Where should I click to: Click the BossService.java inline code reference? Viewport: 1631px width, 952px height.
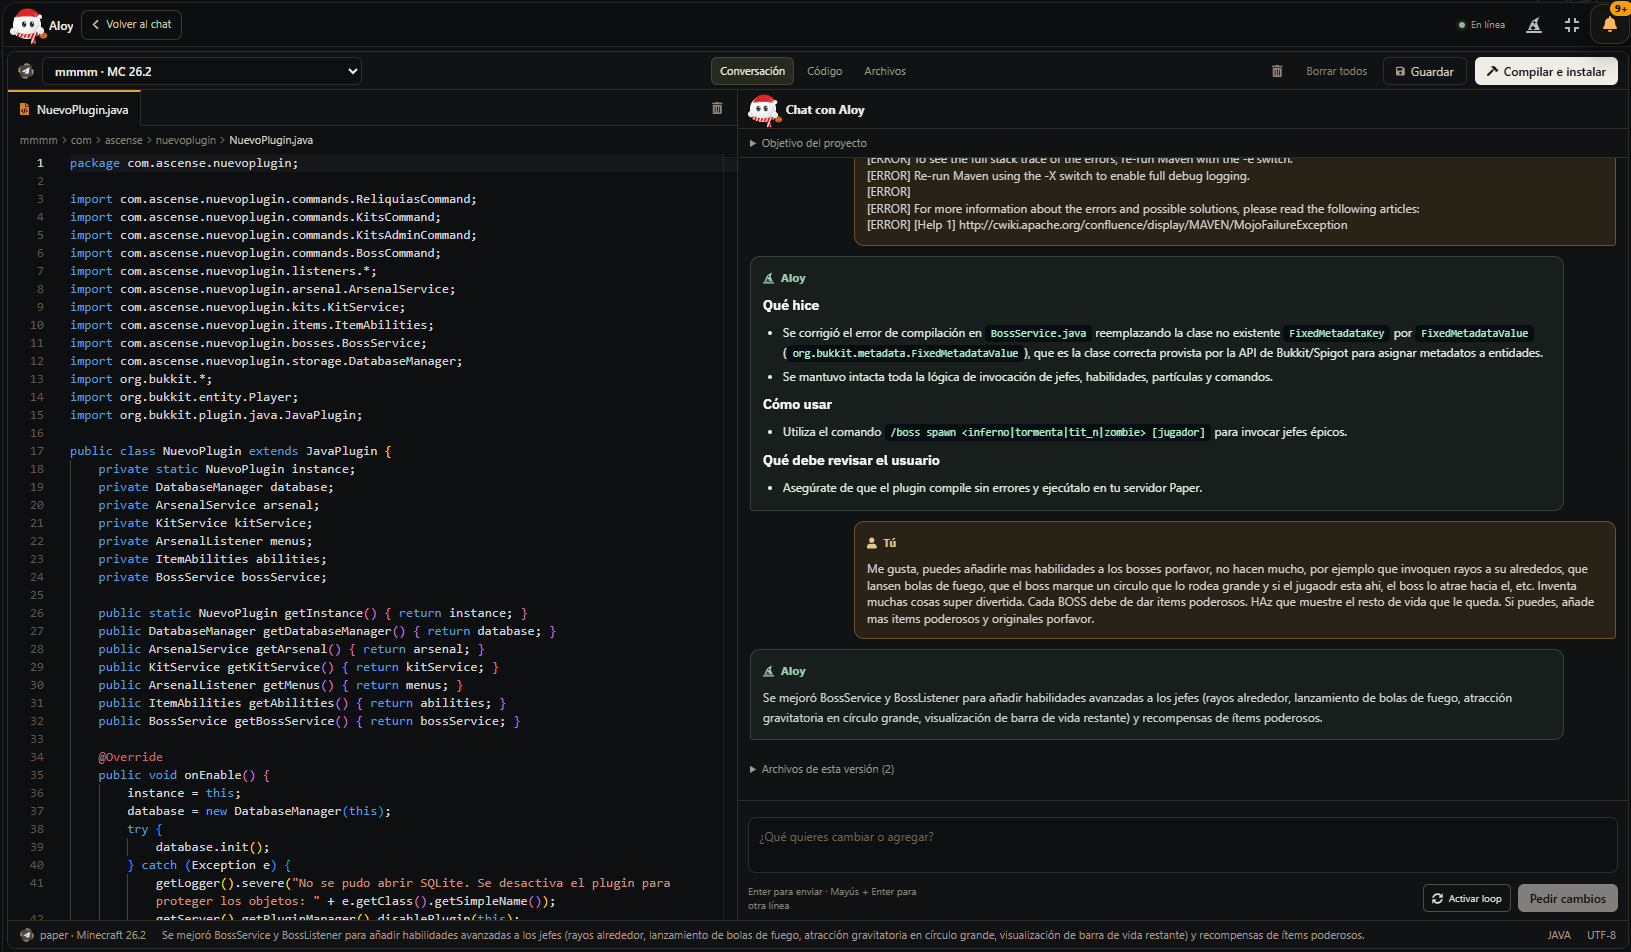coord(1038,333)
